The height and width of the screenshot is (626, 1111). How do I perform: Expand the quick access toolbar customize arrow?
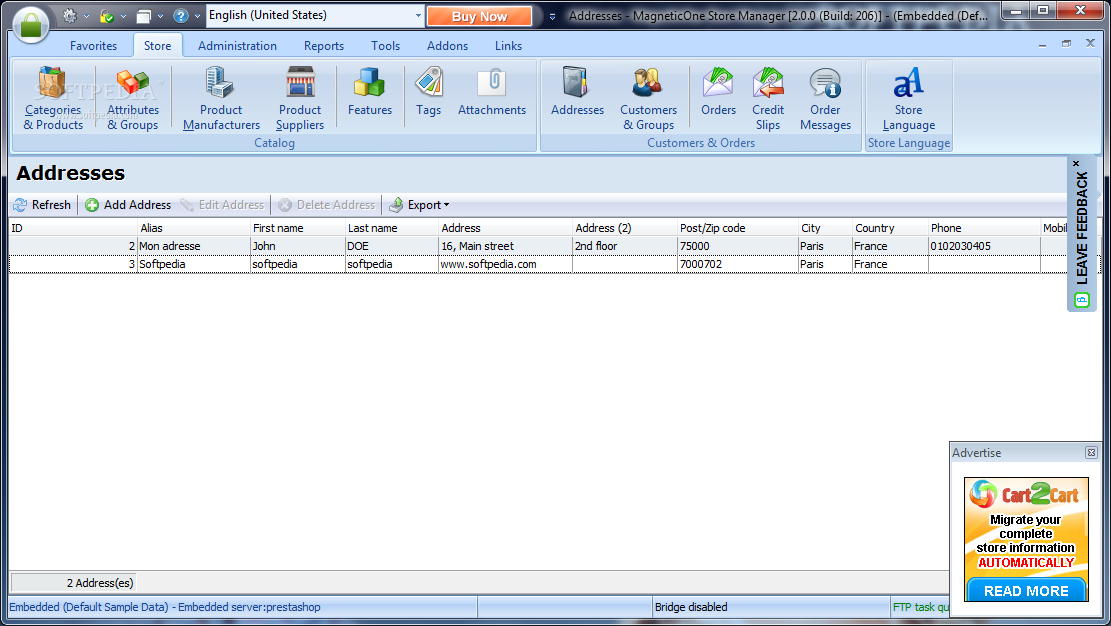(553, 16)
